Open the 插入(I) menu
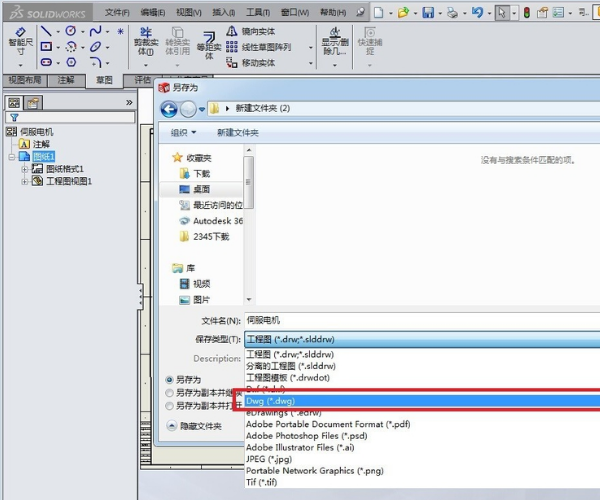The width and height of the screenshot is (600, 500). (224, 13)
